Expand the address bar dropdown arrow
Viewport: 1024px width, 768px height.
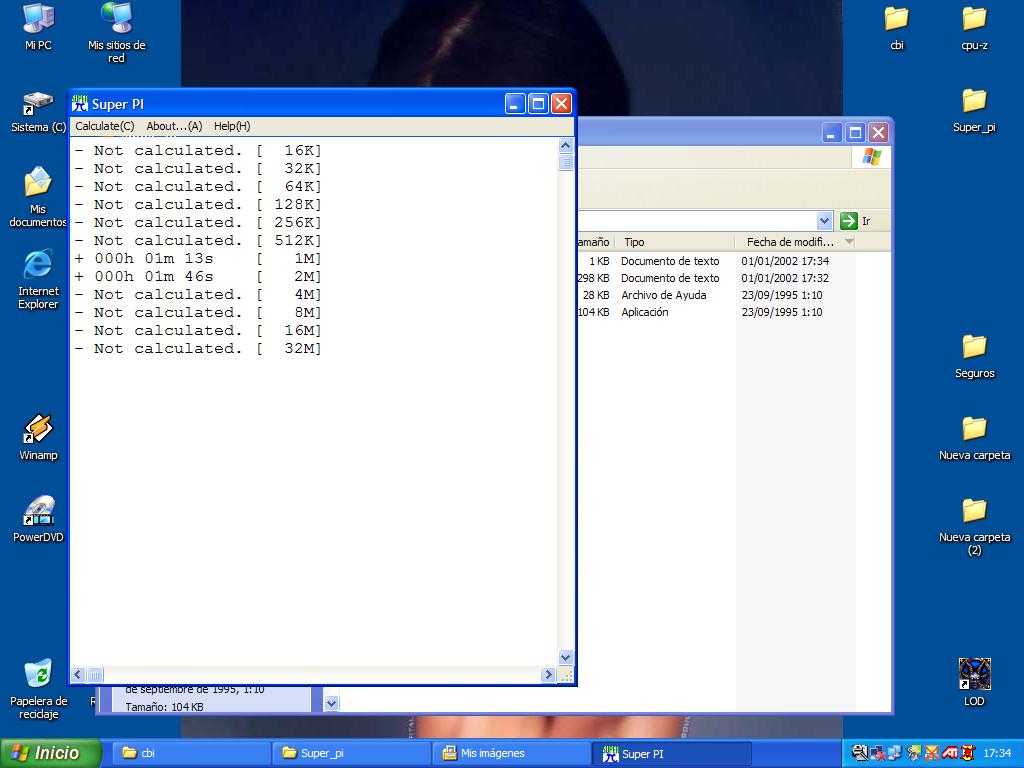(824, 221)
